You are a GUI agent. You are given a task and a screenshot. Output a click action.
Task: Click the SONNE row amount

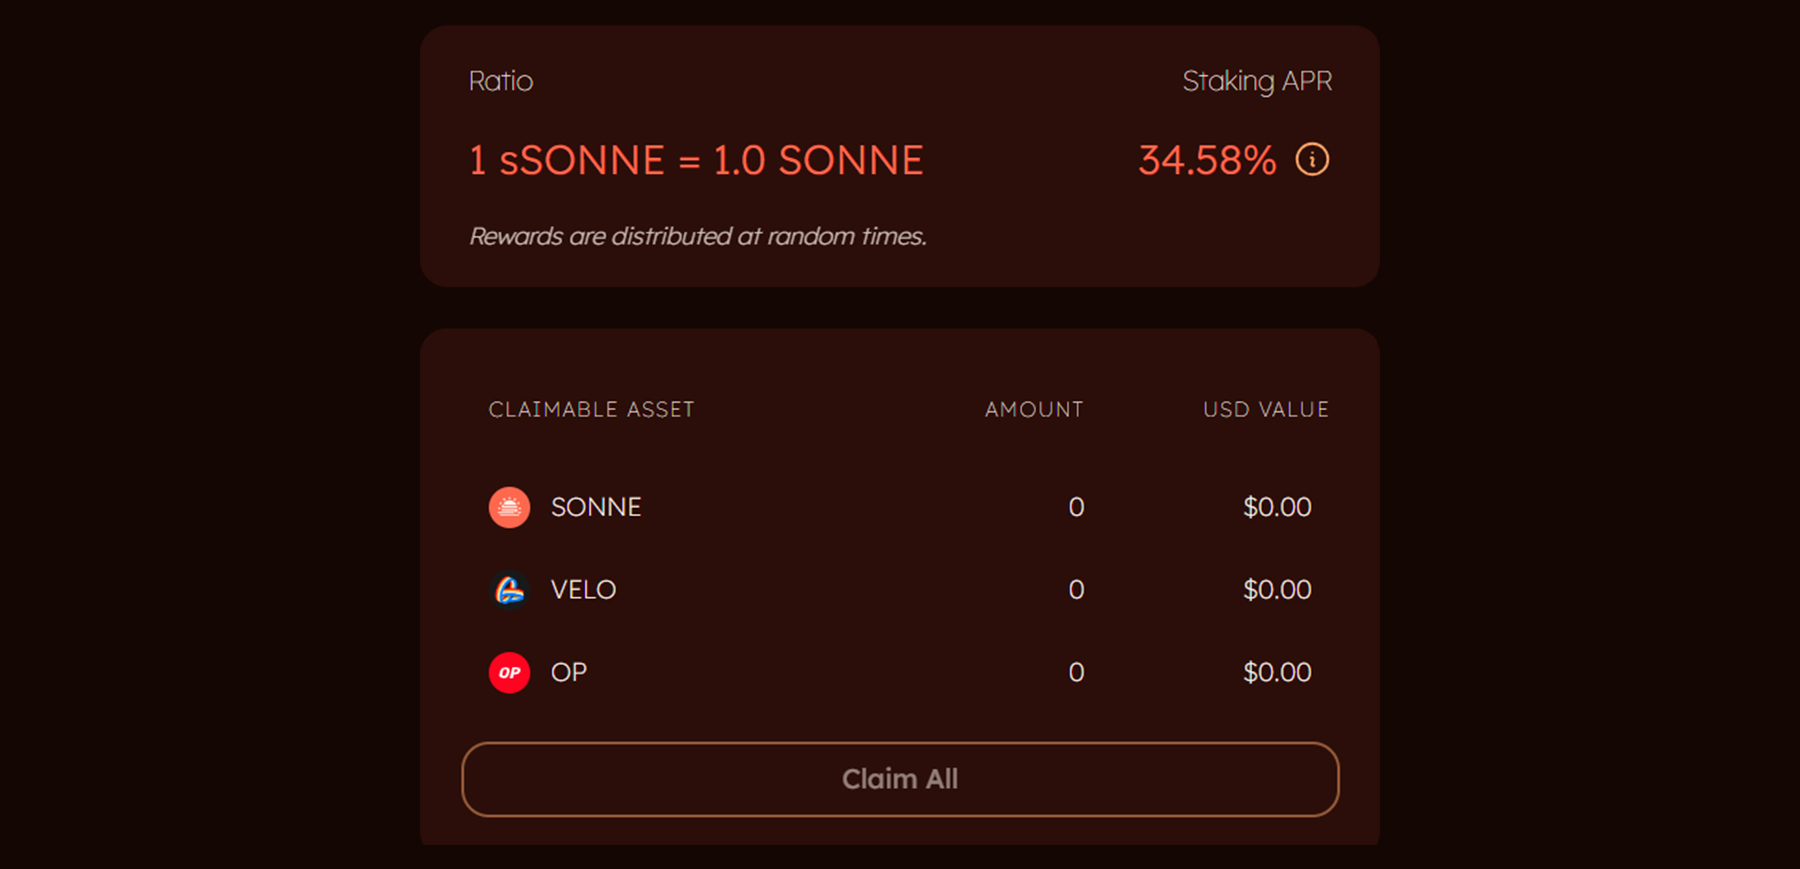coord(1076,508)
